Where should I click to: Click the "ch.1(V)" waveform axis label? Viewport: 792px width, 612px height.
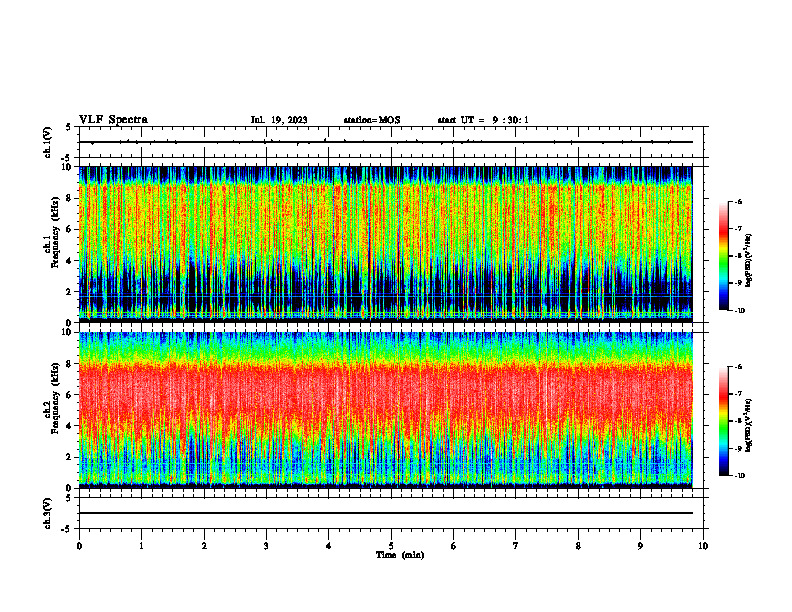coord(48,142)
